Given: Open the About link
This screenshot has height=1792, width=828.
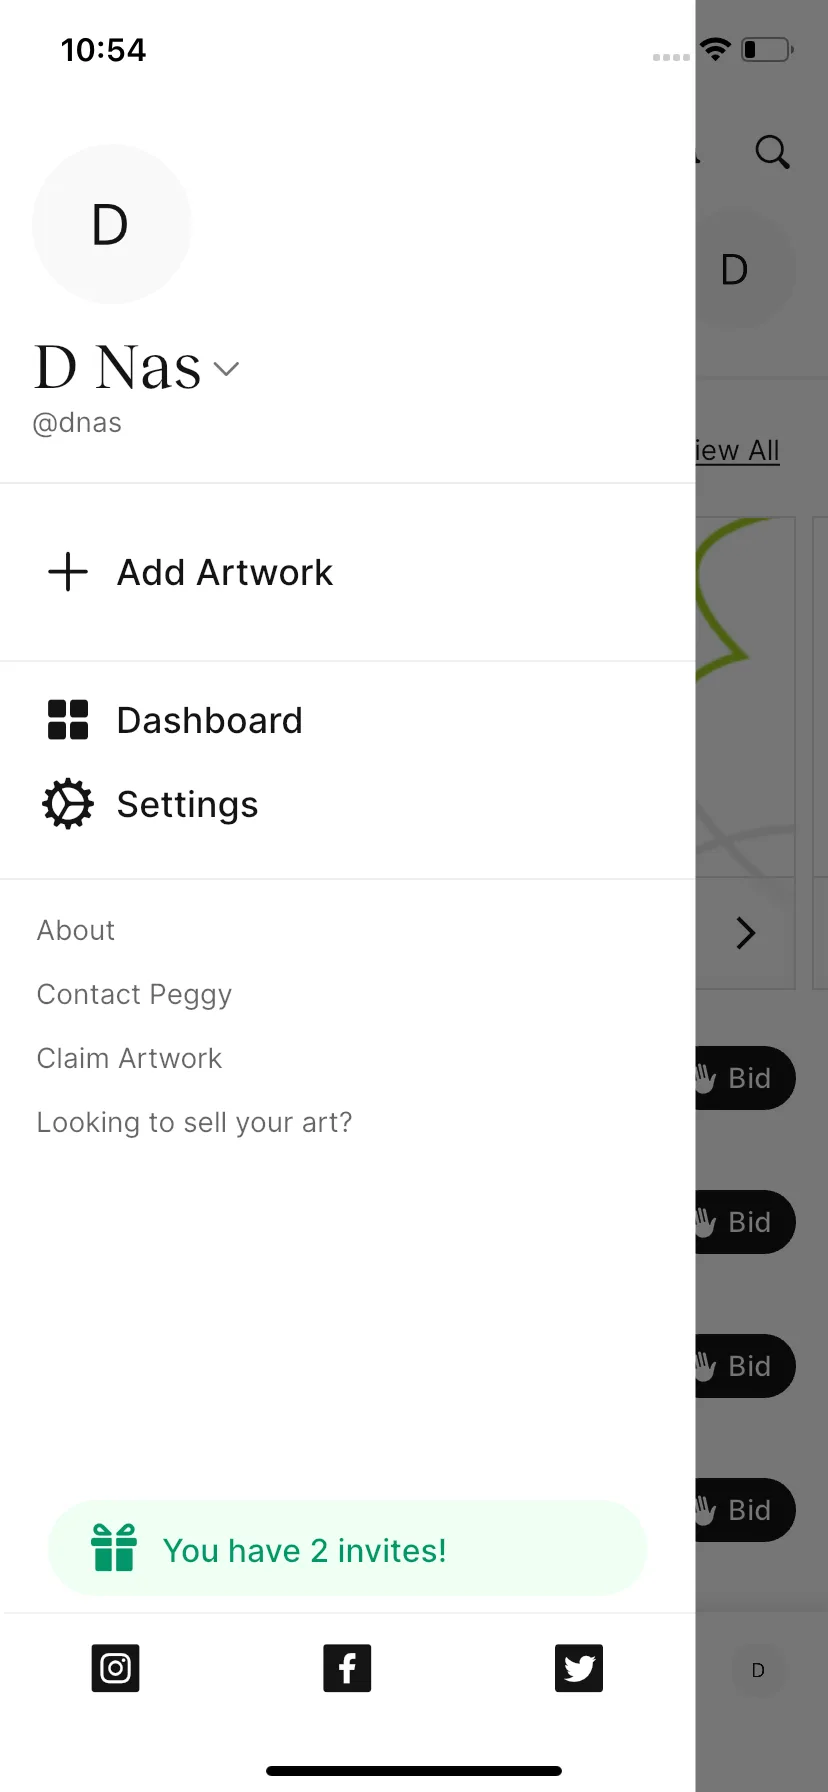Looking at the screenshot, I should tap(76, 930).
